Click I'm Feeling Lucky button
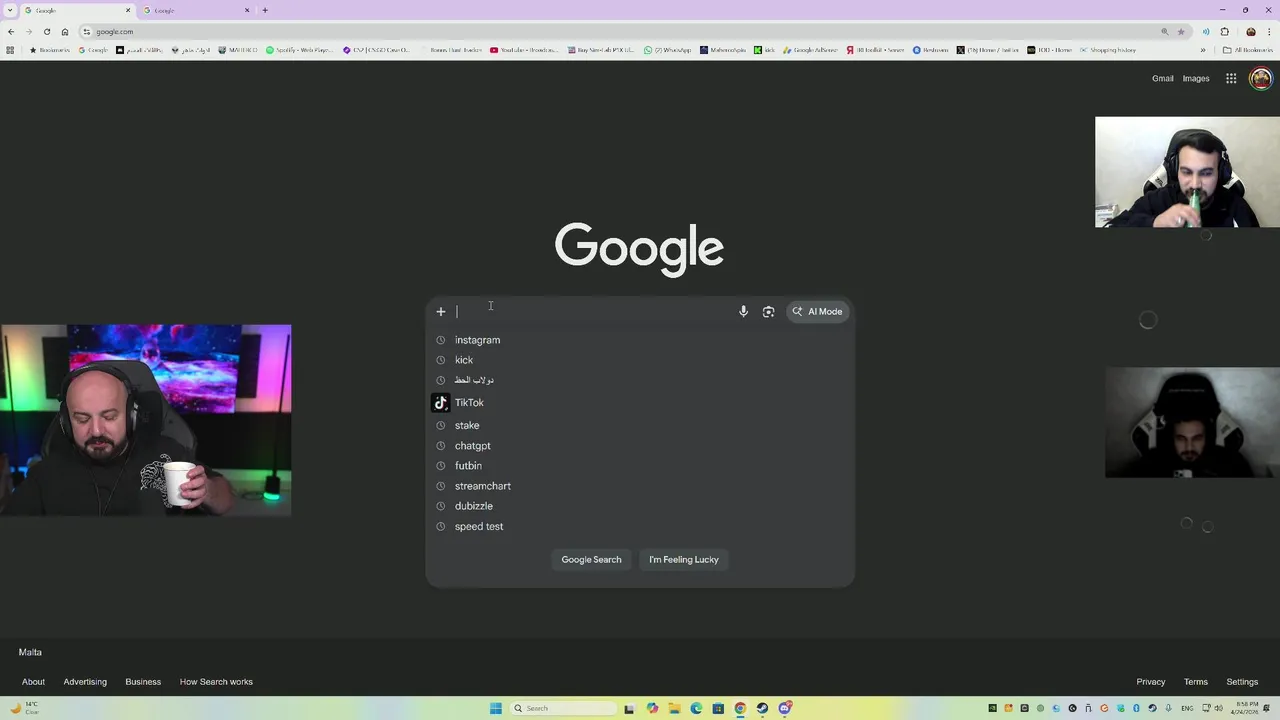Viewport: 1280px width, 720px height. [x=684, y=560]
